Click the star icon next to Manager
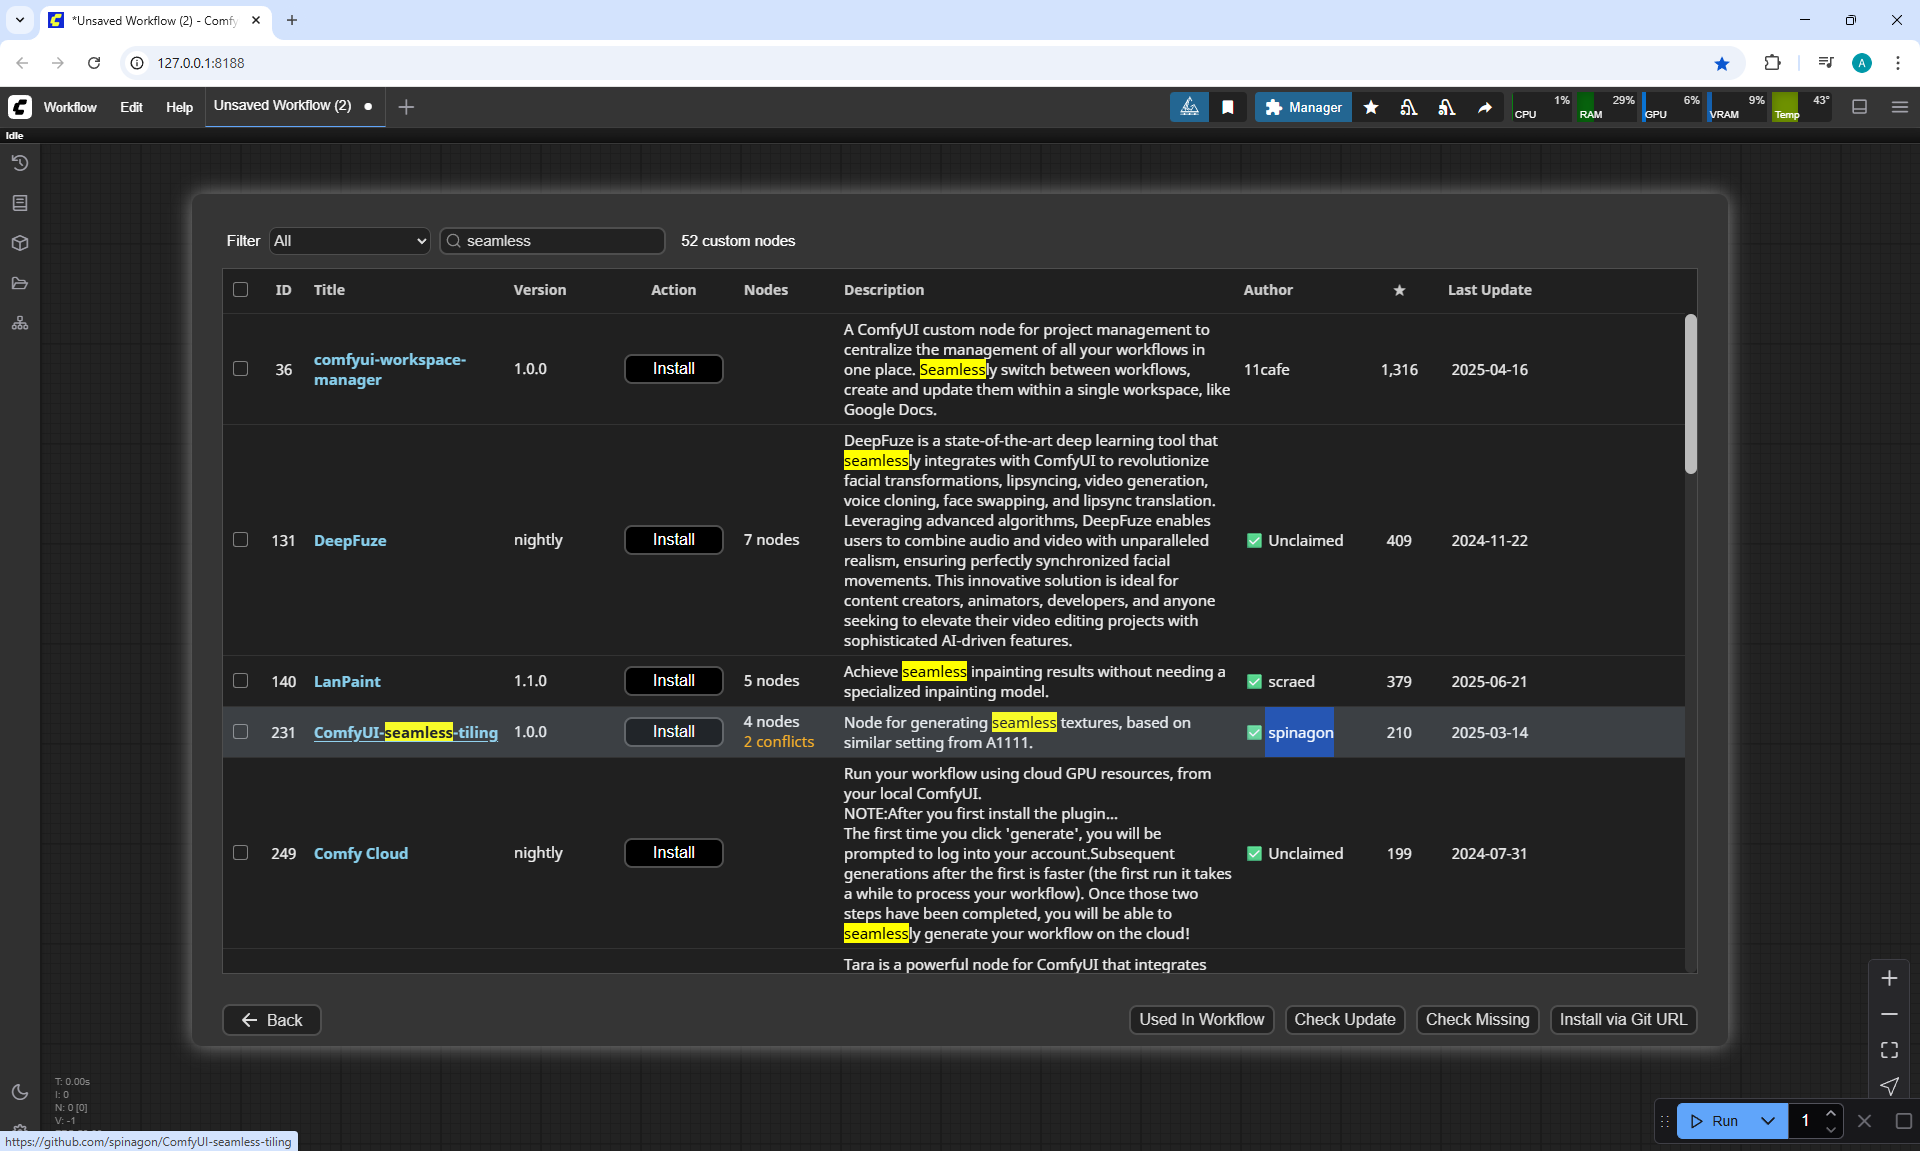This screenshot has width=1920, height=1151. pyautogui.click(x=1371, y=107)
